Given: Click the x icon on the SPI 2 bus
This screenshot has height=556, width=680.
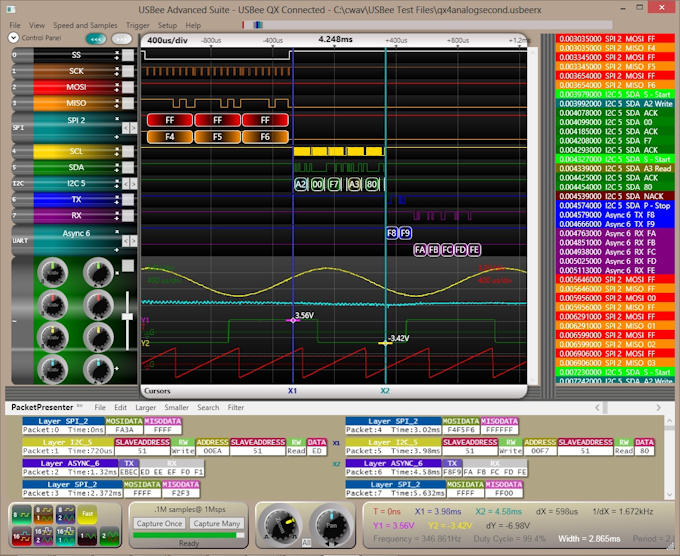Looking at the screenshot, I should 116,118.
